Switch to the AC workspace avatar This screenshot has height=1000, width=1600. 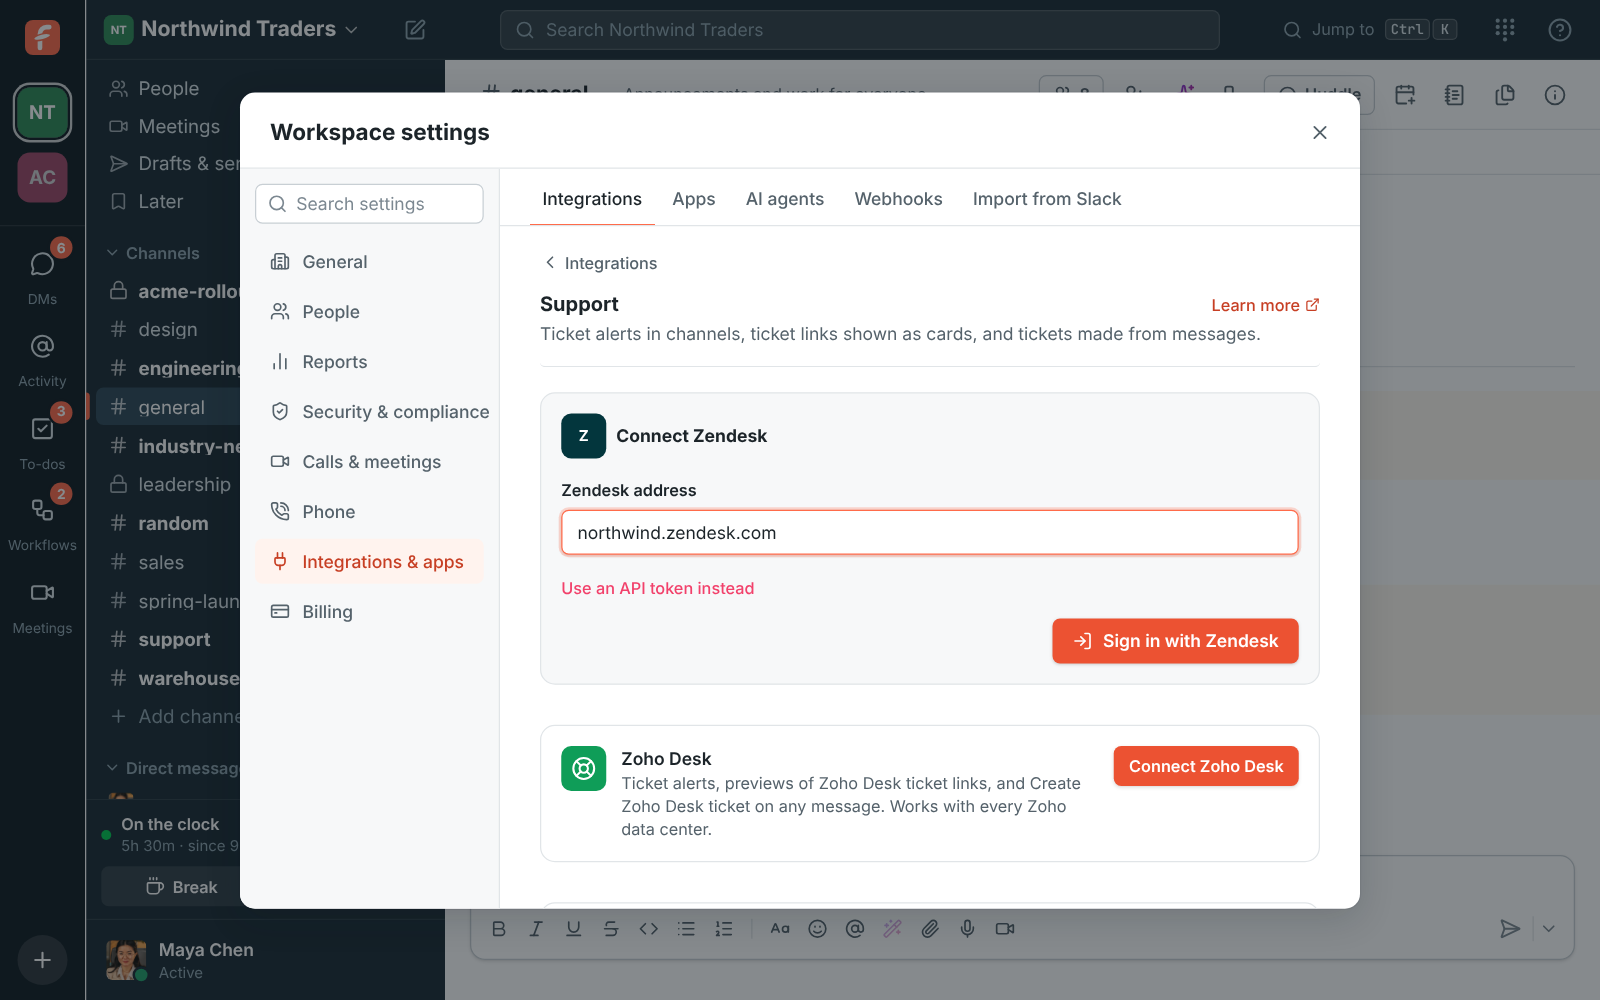(x=42, y=177)
